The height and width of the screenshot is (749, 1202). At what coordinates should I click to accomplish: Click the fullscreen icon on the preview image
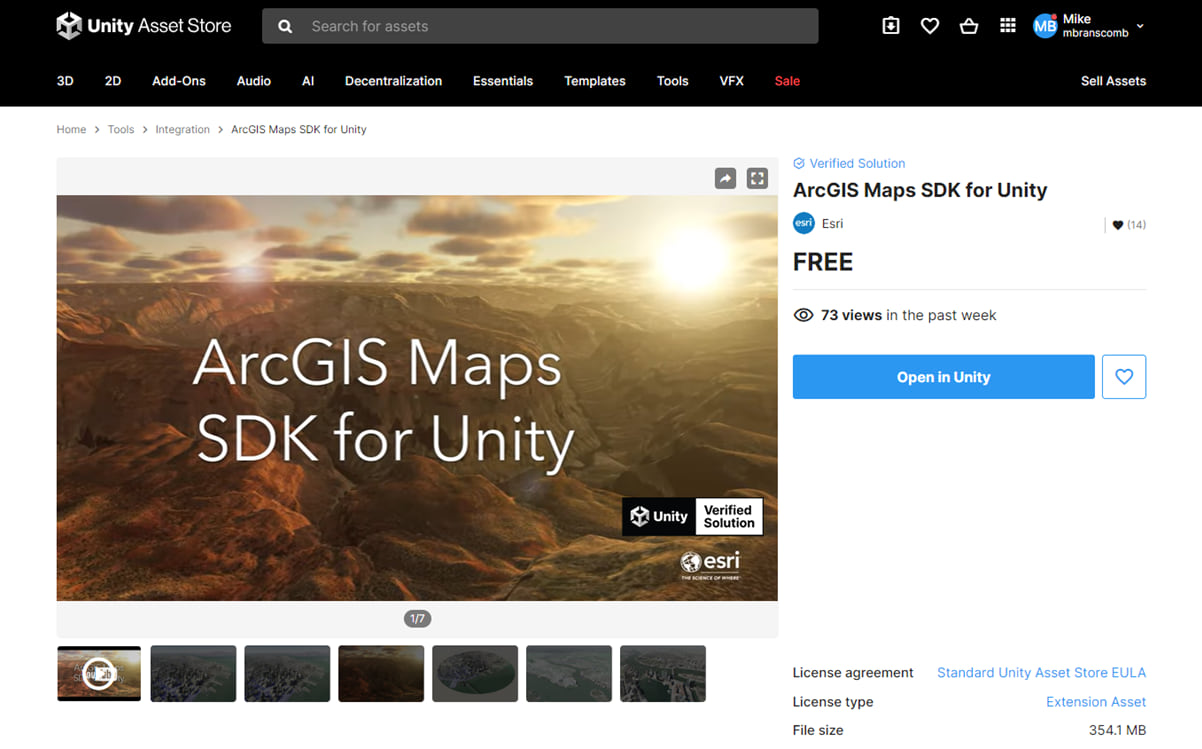[757, 177]
